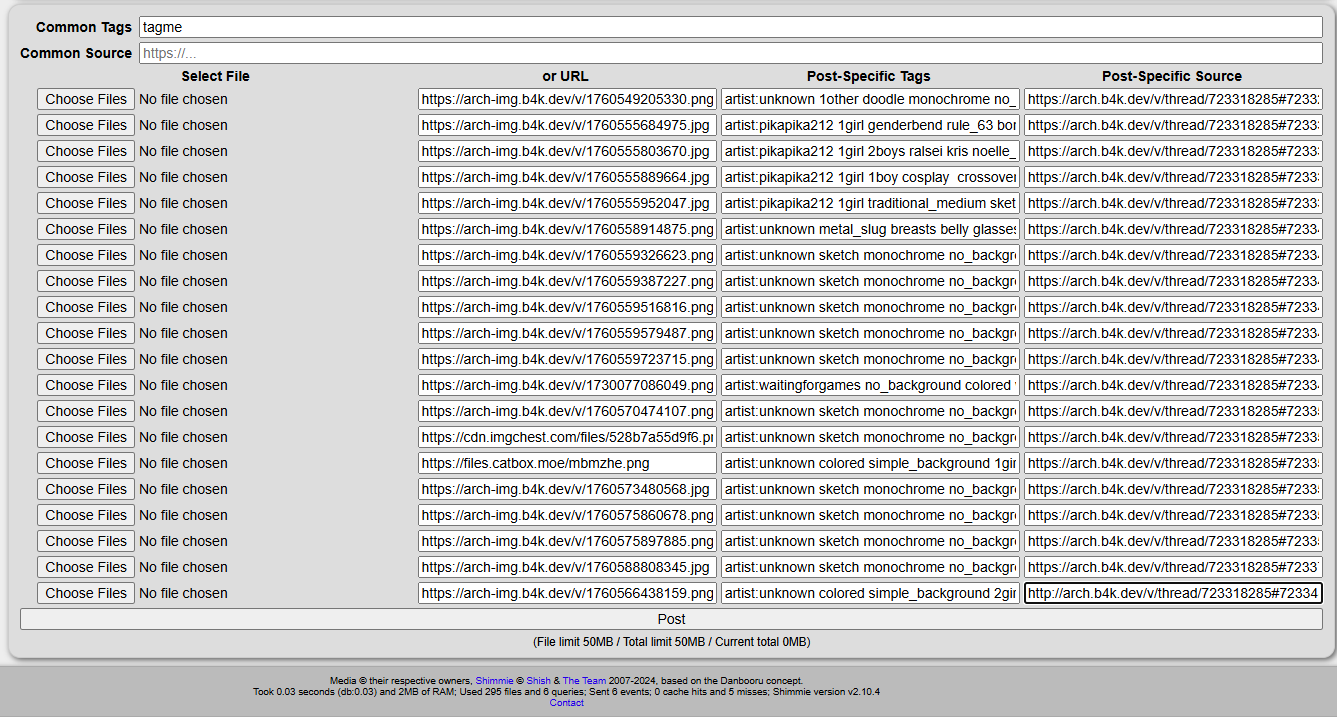Edit the URL field with 1760575860678.png
1337x717 pixels.
click(567, 515)
